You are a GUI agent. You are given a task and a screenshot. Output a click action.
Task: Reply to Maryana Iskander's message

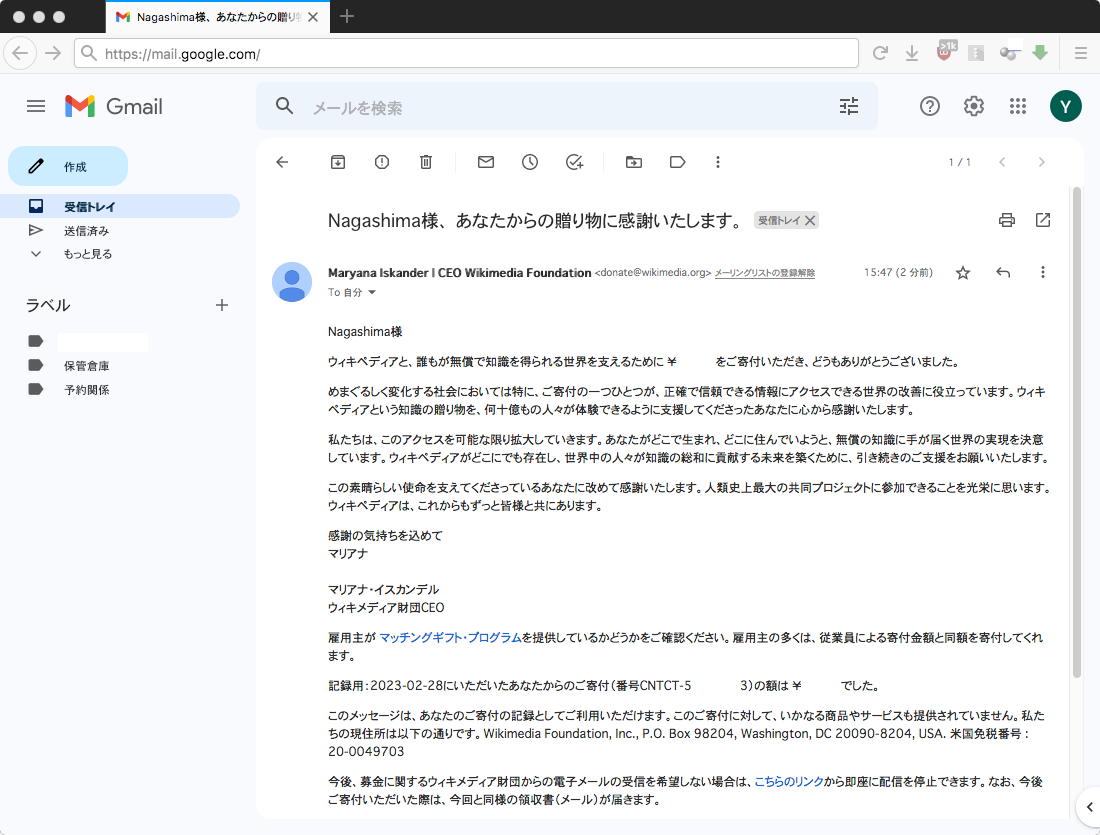(x=1003, y=272)
